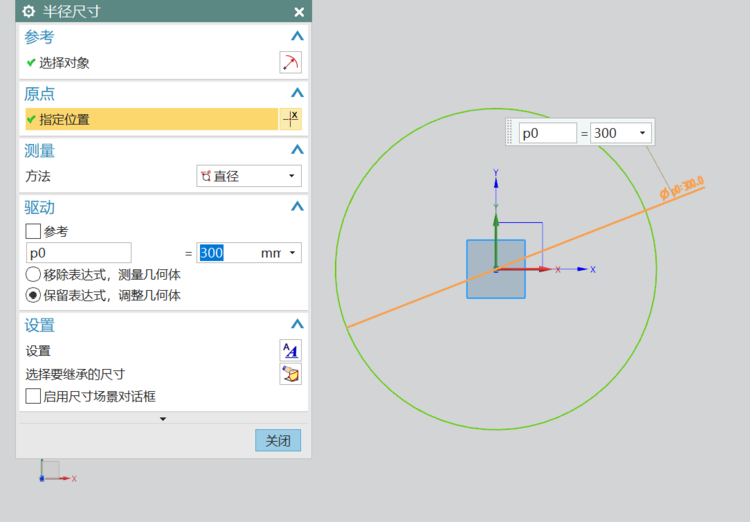Click the 选择对象 row
The width and height of the screenshot is (750, 522).
point(152,63)
